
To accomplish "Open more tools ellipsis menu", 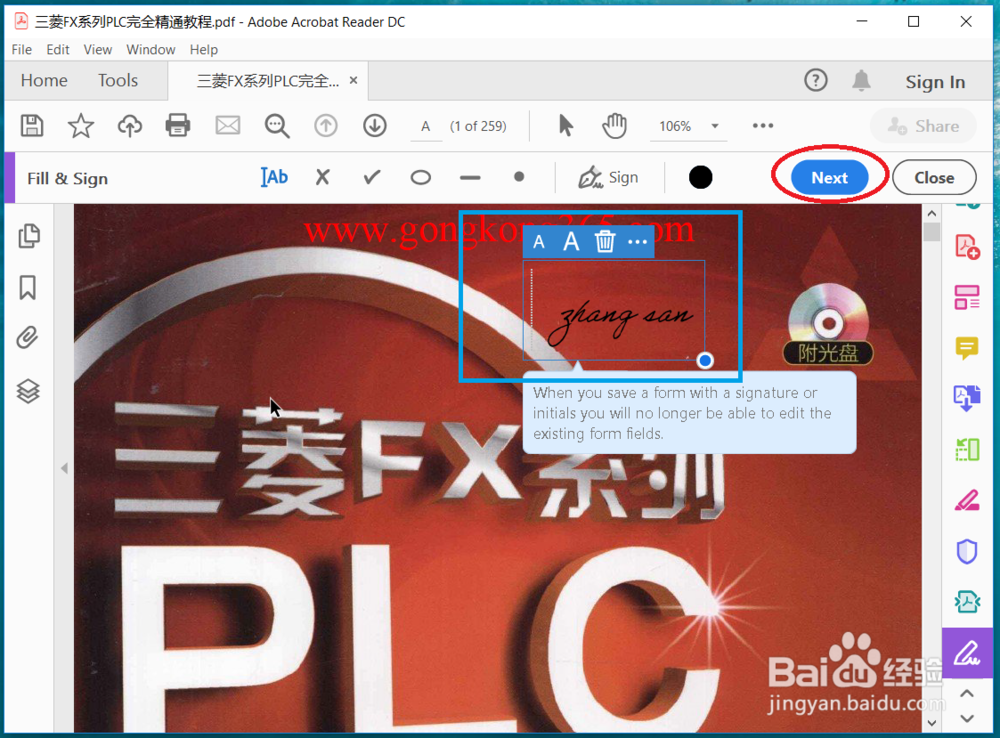I will pyautogui.click(x=763, y=126).
